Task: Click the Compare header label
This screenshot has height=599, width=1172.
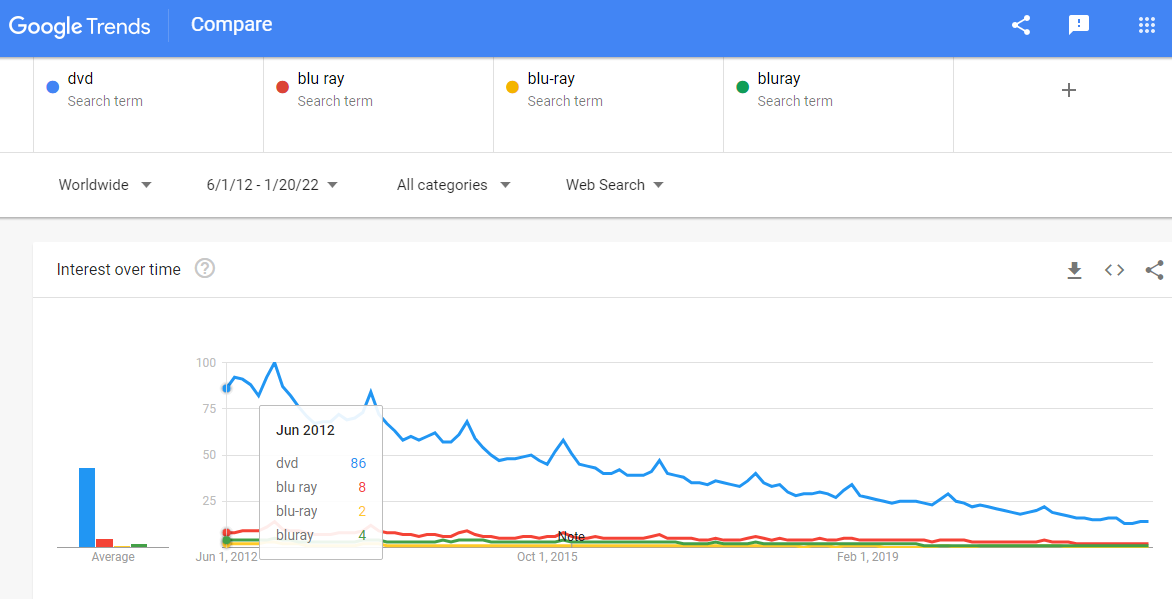Action: point(231,25)
